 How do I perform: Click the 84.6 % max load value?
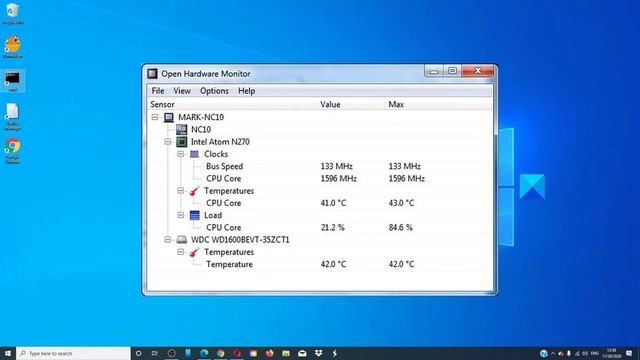(x=400, y=227)
